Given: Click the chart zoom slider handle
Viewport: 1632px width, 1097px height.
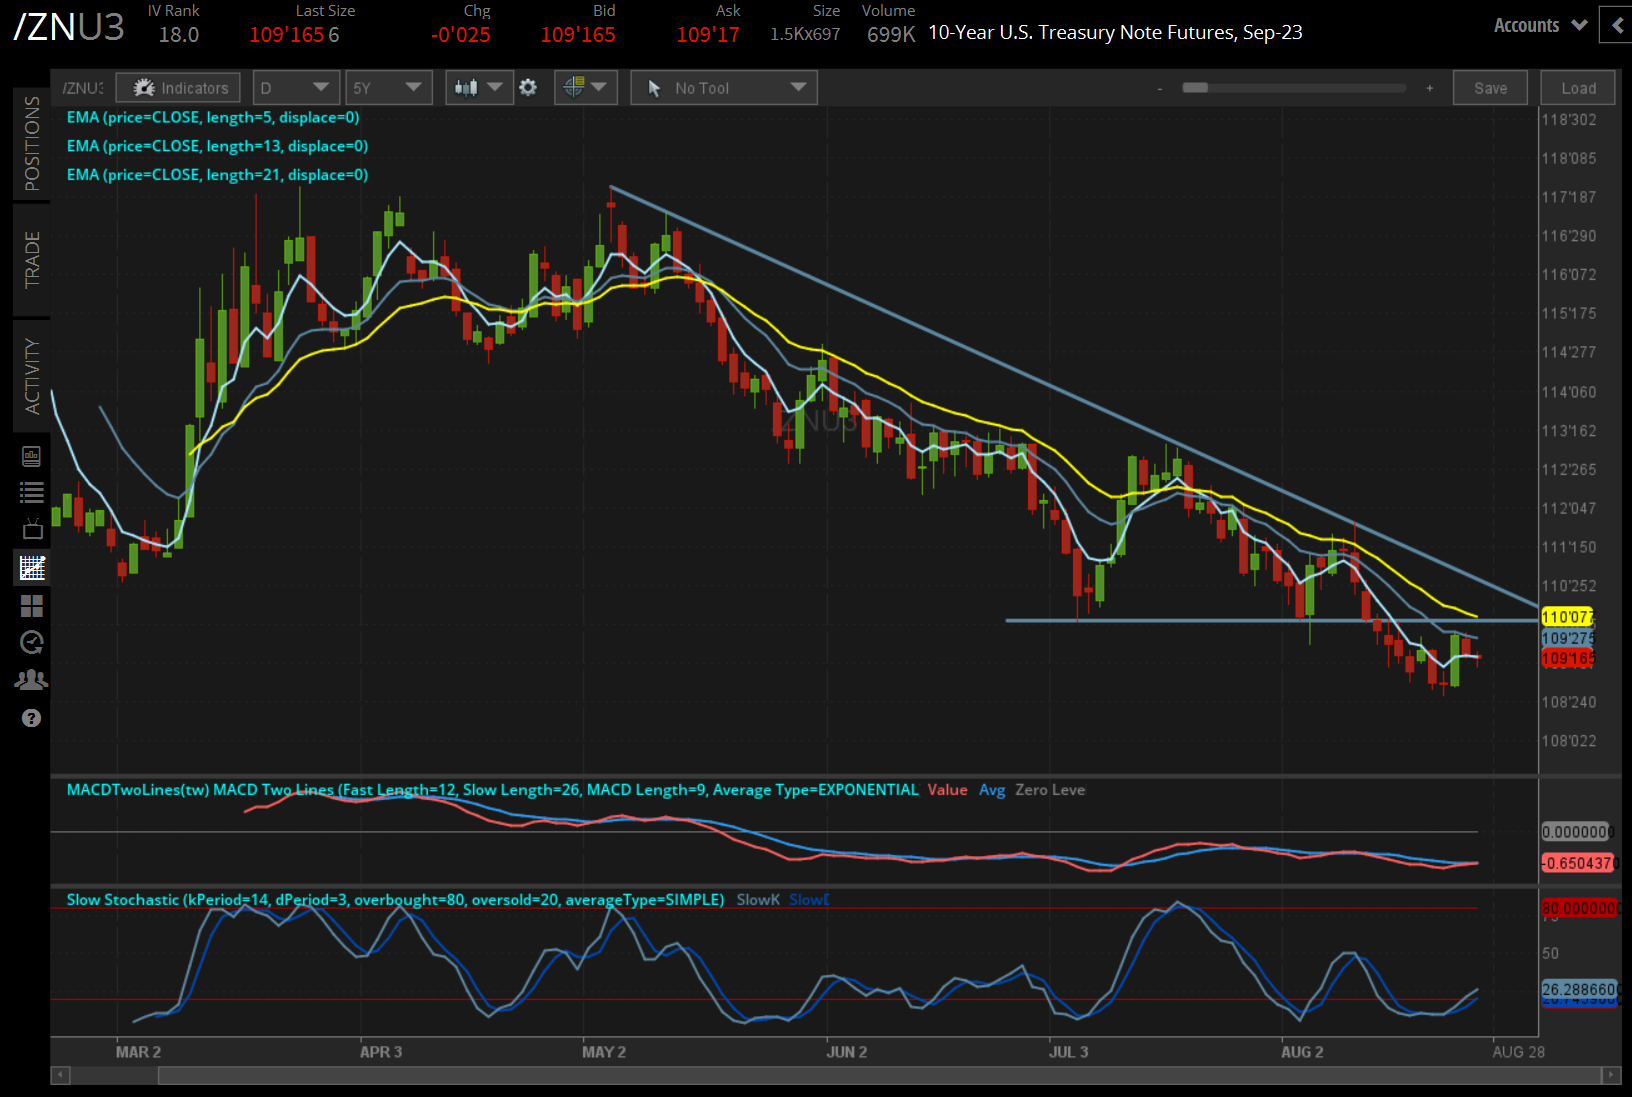Looking at the screenshot, I should coord(1195,88).
